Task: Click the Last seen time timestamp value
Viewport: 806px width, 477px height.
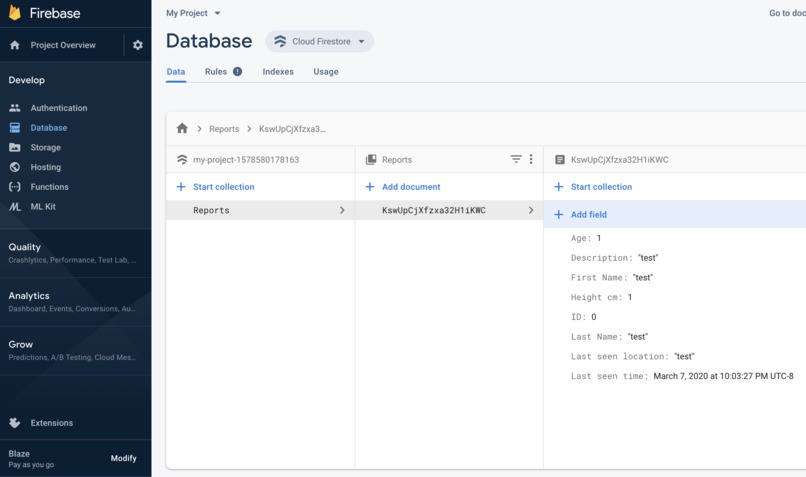Action: [x=723, y=376]
